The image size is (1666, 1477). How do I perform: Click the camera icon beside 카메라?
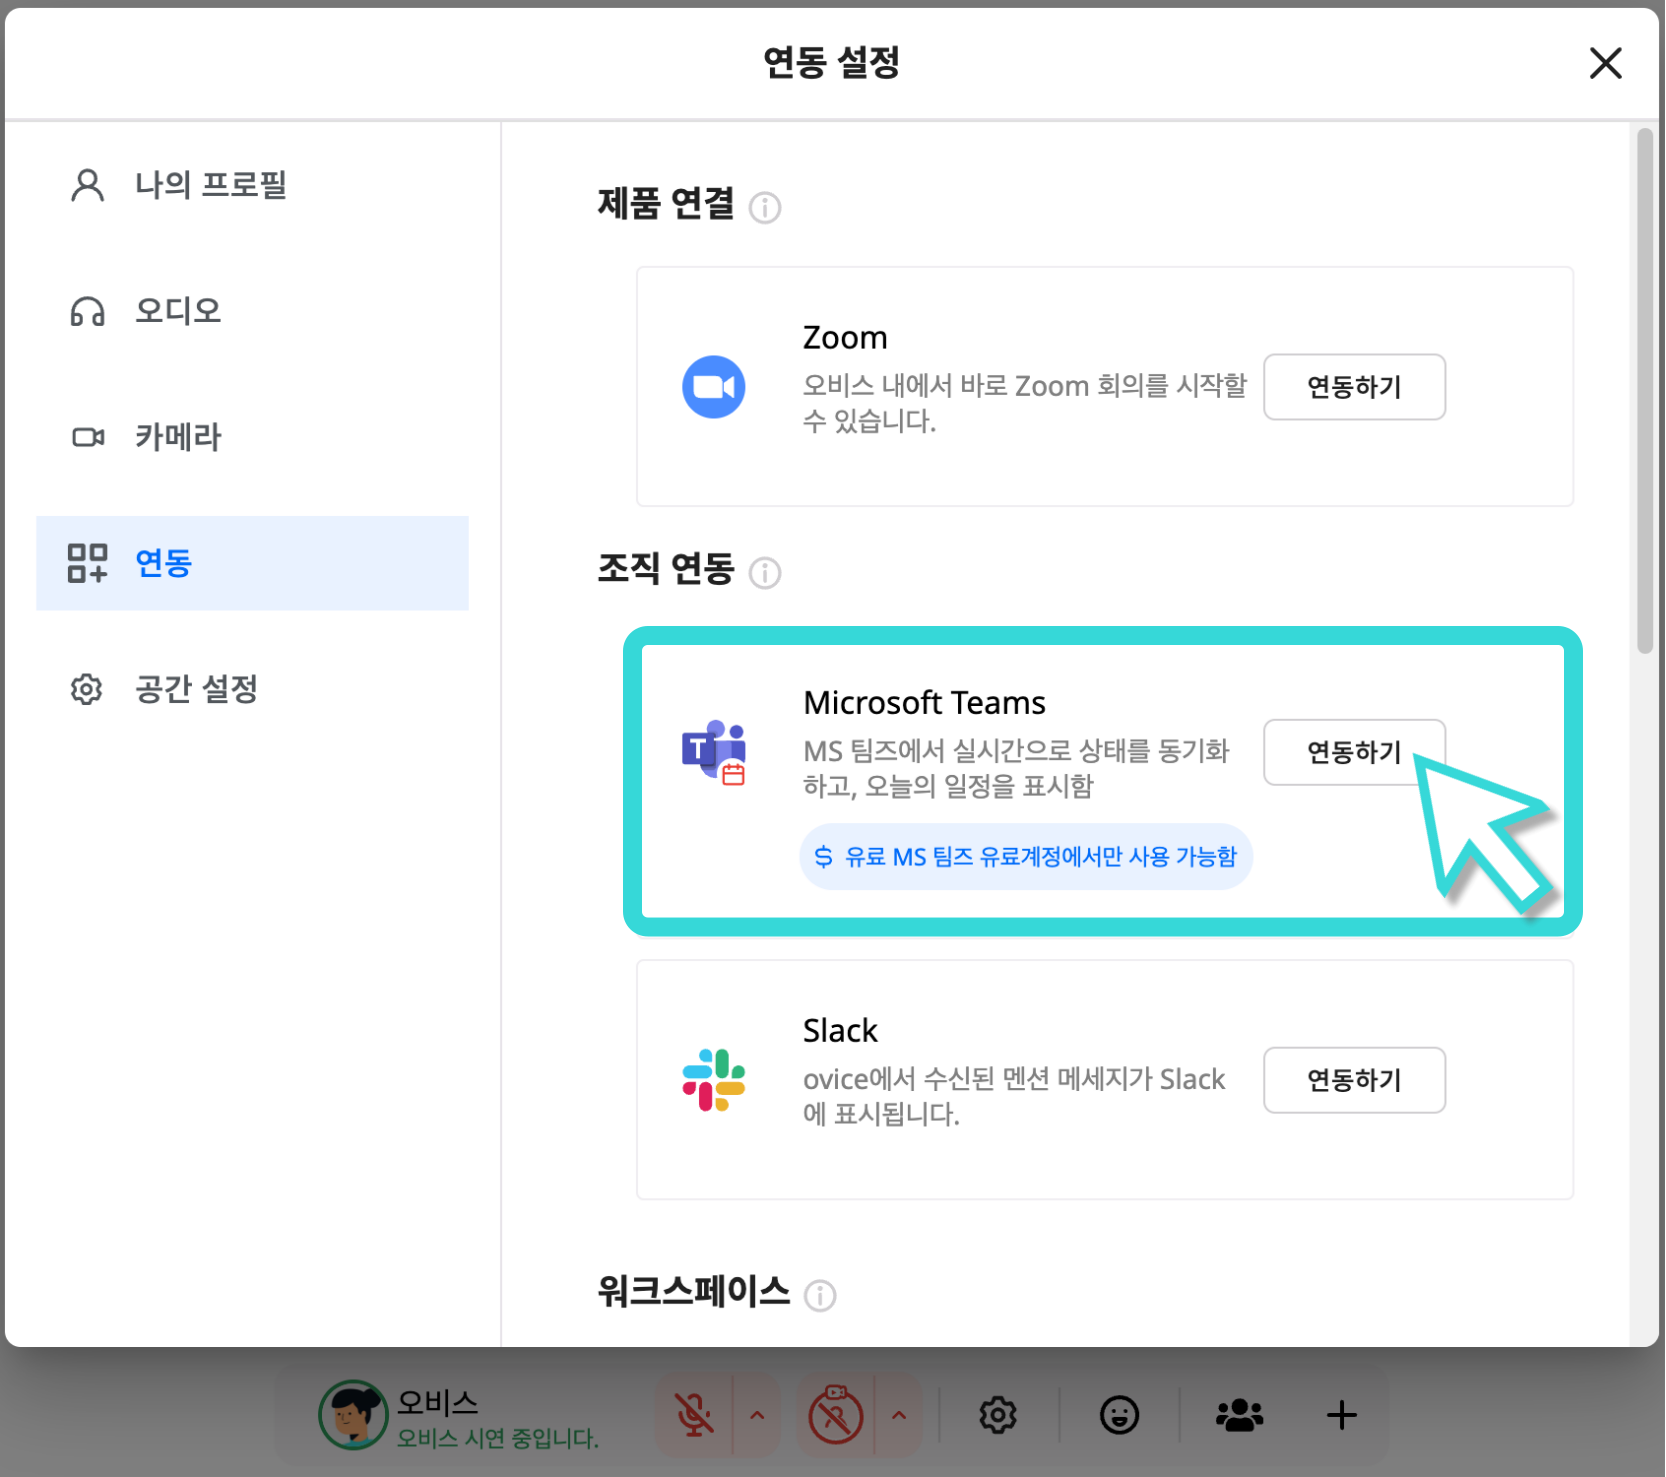(x=88, y=437)
